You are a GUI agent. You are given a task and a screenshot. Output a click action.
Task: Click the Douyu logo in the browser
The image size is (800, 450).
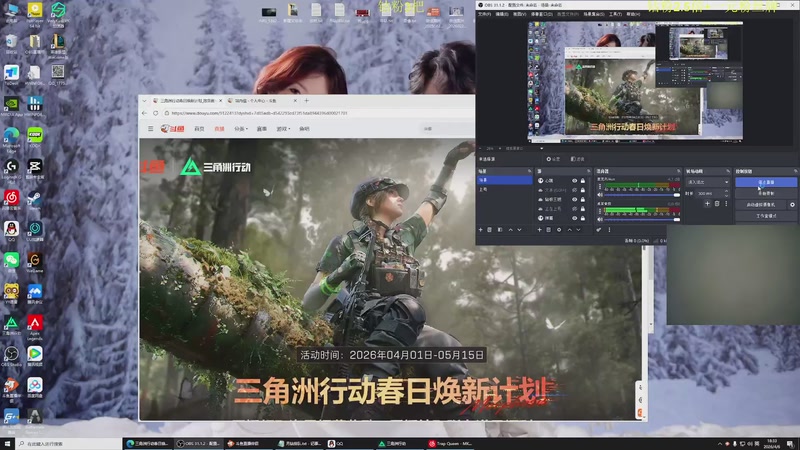[x=172, y=129]
